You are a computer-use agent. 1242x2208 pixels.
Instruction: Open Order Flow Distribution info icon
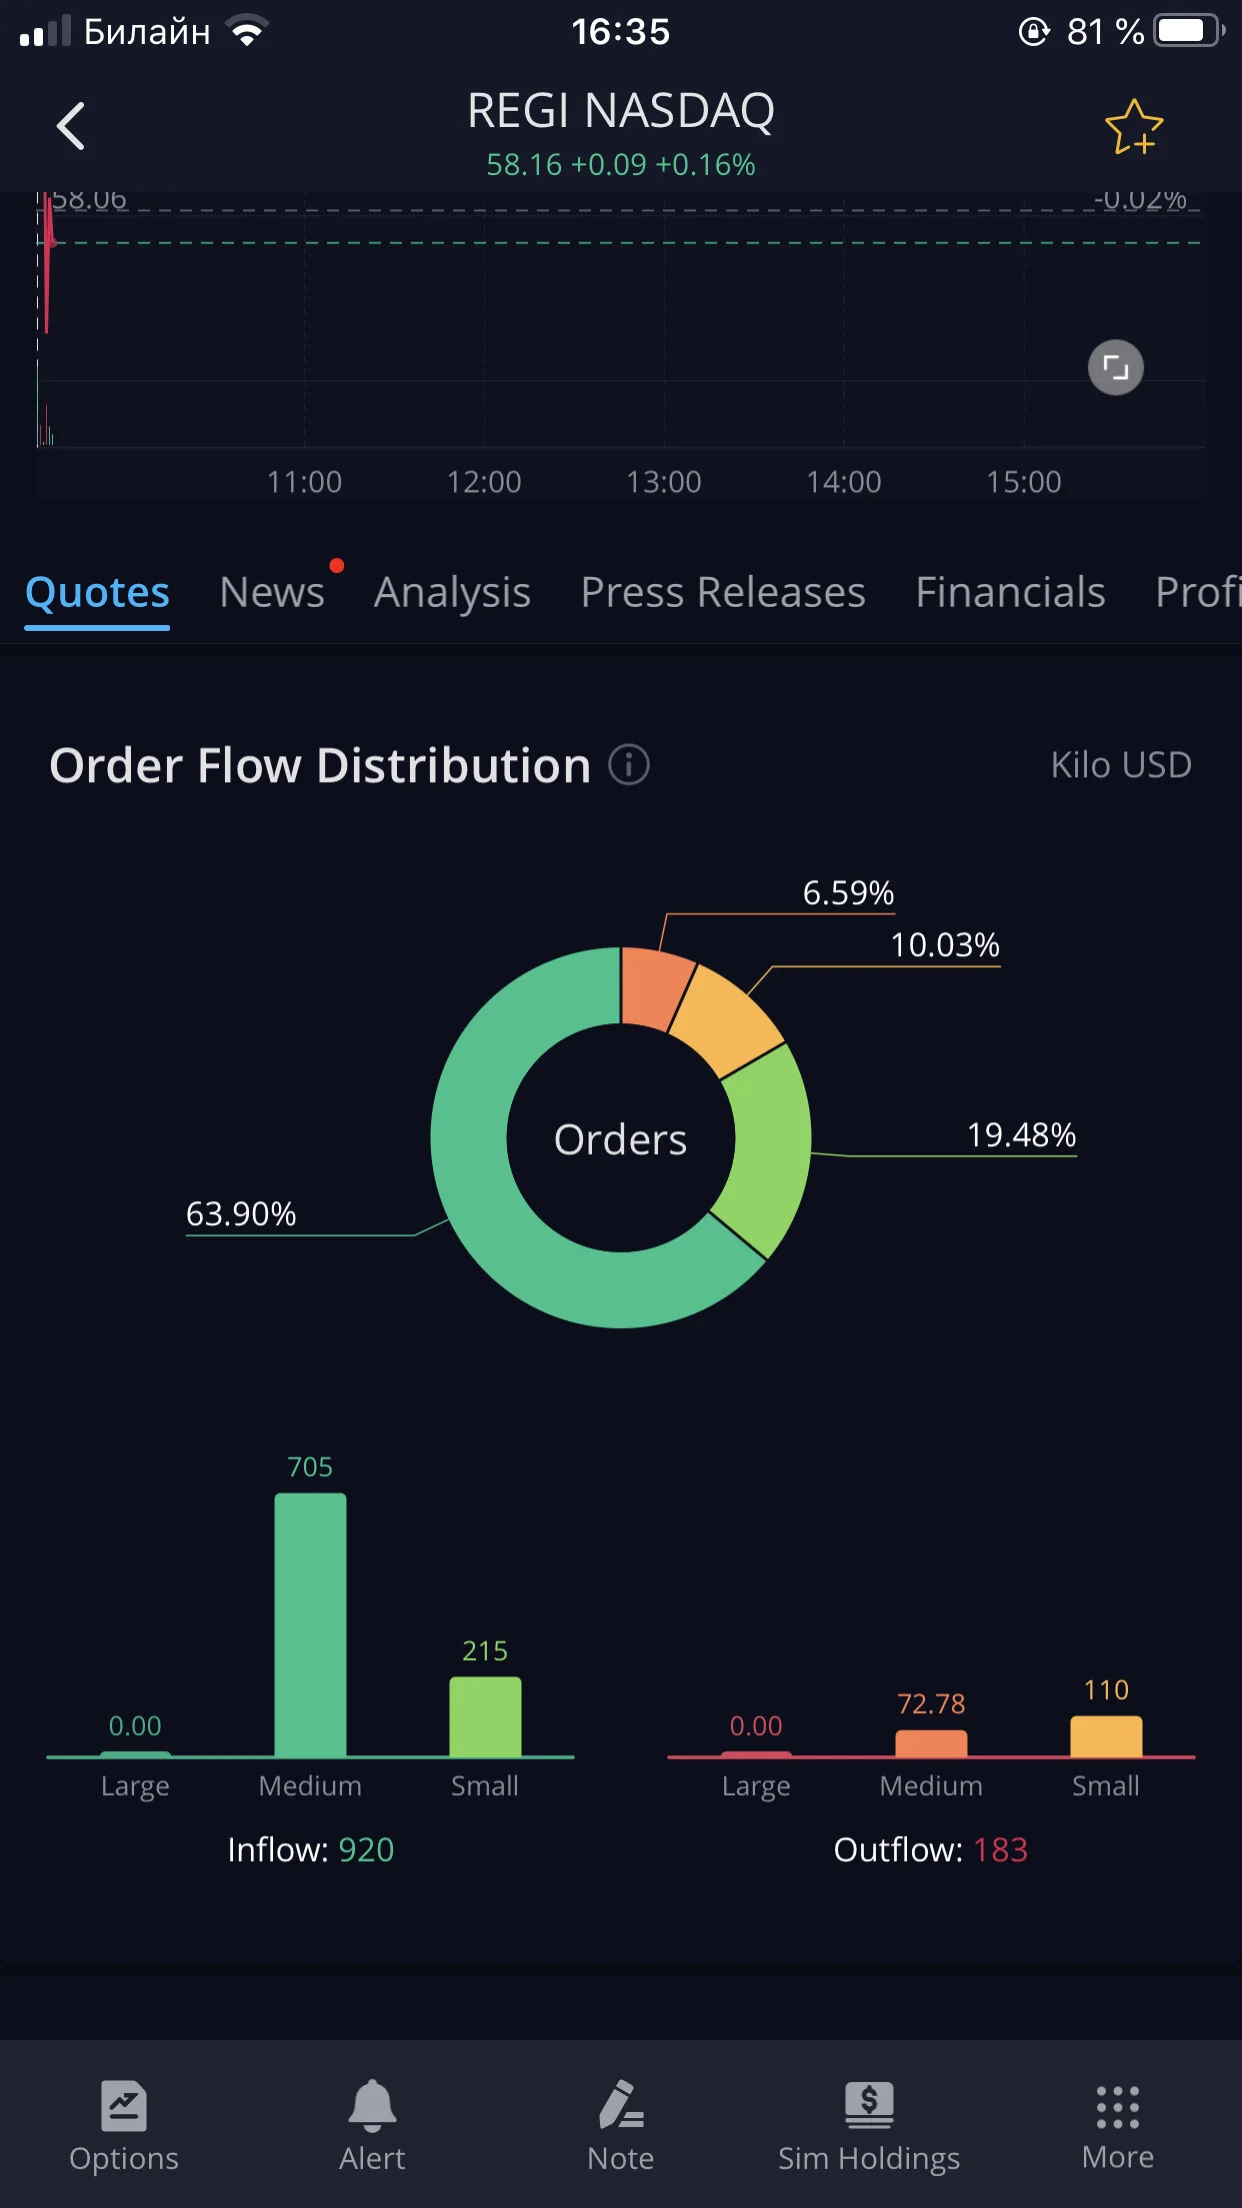tap(629, 765)
